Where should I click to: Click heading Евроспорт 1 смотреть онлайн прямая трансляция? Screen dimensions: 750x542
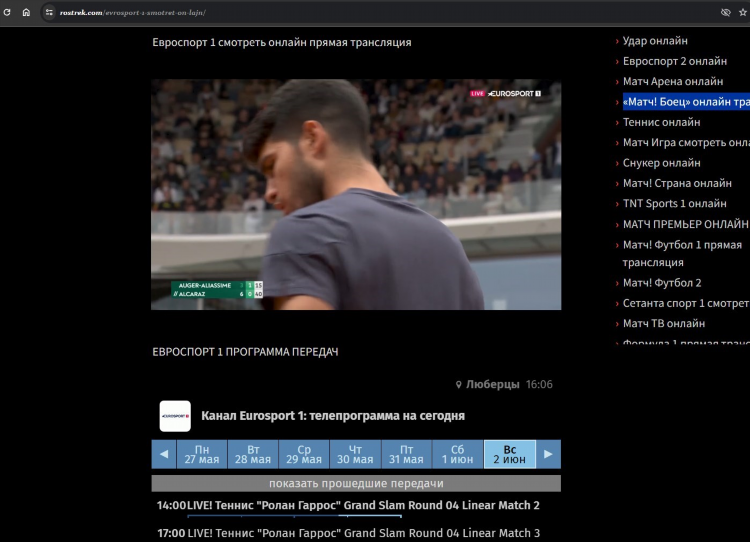(282, 43)
